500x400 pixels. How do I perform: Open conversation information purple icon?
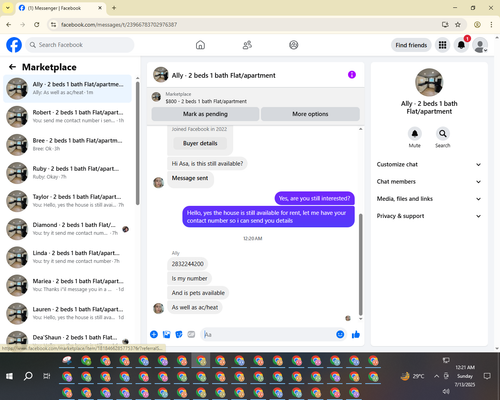[x=352, y=75]
